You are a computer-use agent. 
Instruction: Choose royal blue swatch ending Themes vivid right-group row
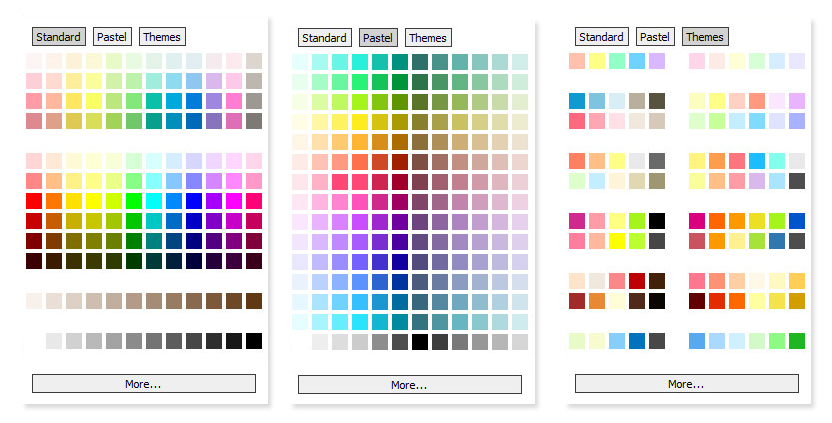(x=797, y=221)
